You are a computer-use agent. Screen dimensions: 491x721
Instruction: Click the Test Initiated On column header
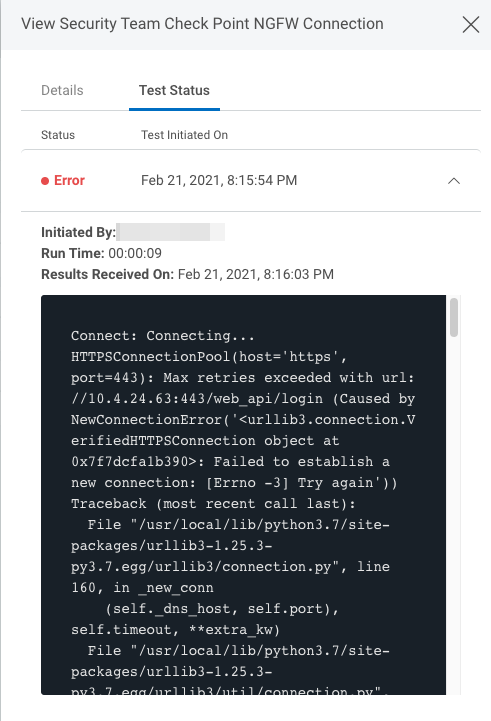pyautogui.click(x=184, y=135)
